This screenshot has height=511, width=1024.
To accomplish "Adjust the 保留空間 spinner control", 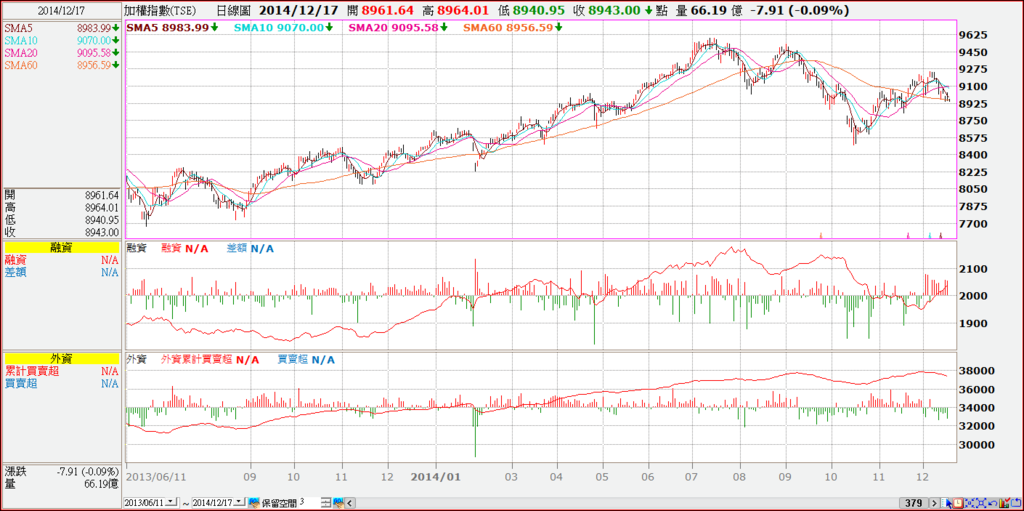I will pos(326,502).
